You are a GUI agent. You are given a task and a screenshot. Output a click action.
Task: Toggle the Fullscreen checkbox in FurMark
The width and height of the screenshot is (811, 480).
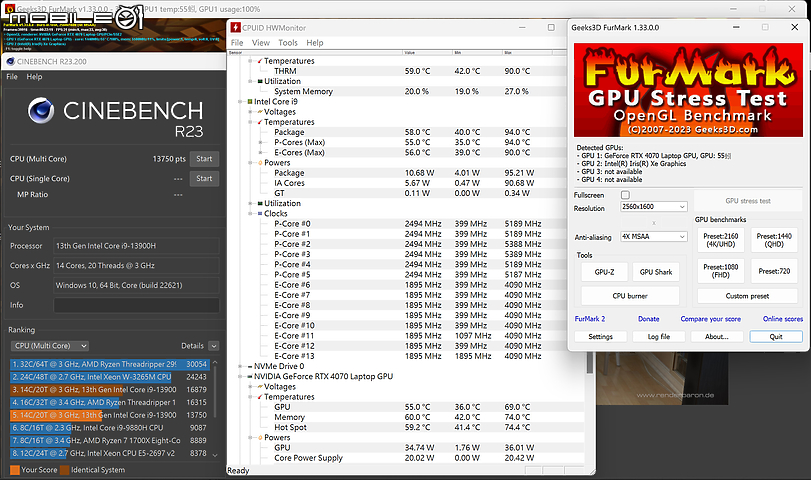[x=625, y=195]
